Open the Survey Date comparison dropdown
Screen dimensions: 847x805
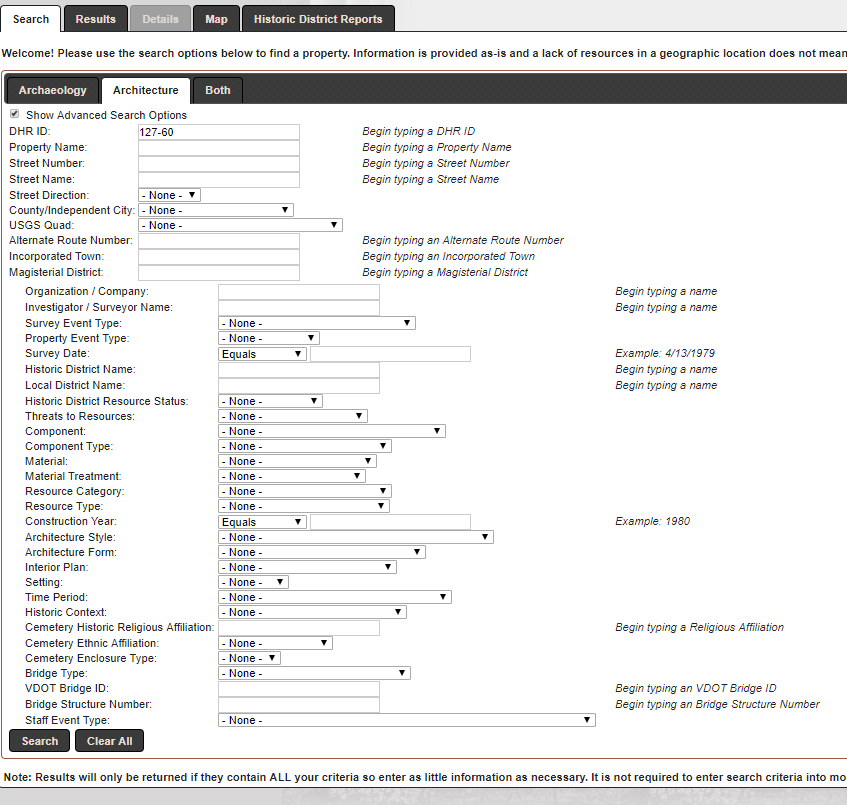(x=263, y=354)
